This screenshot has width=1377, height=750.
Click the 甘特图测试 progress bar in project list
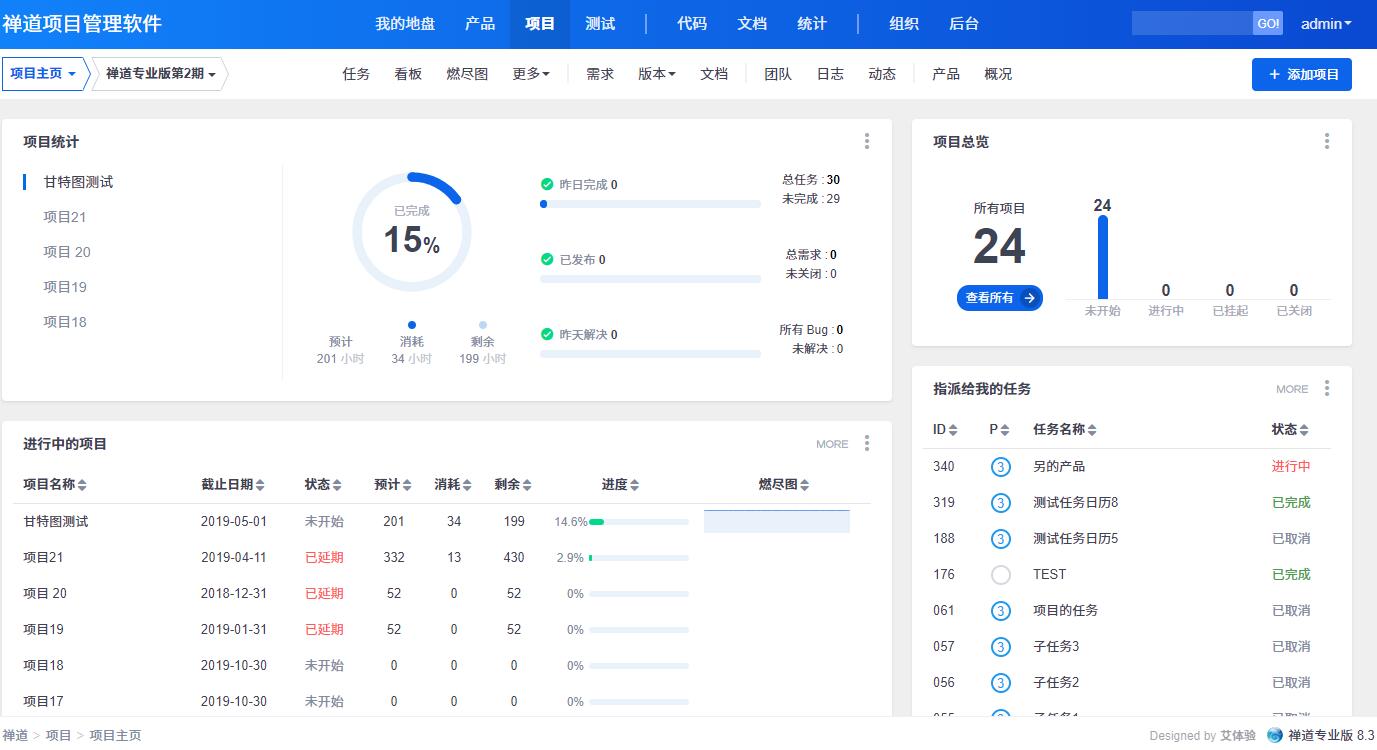638,522
